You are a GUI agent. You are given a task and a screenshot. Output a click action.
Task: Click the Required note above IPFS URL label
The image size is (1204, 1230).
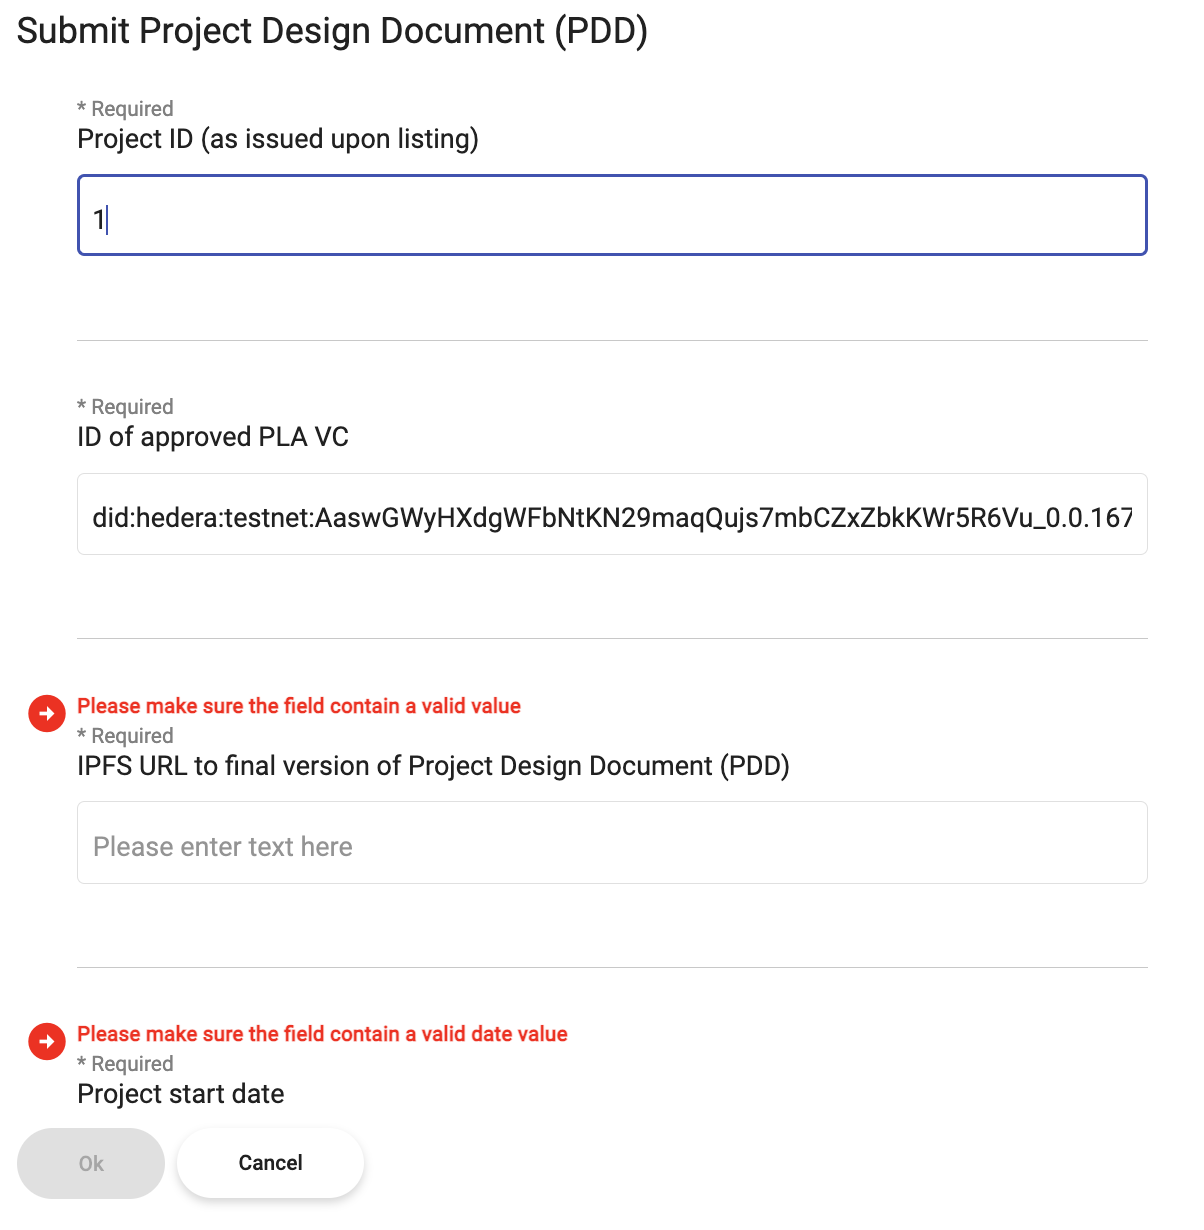[126, 736]
